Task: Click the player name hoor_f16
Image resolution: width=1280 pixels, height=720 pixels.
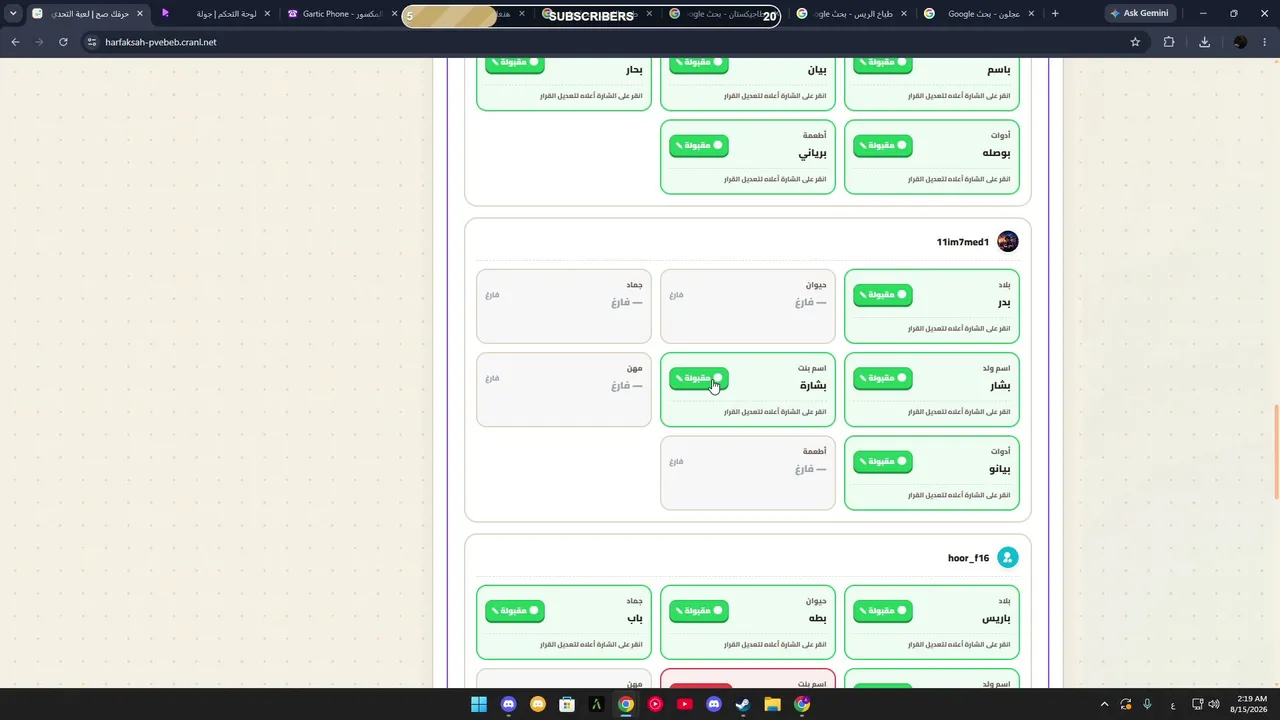Action: tap(968, 558)
